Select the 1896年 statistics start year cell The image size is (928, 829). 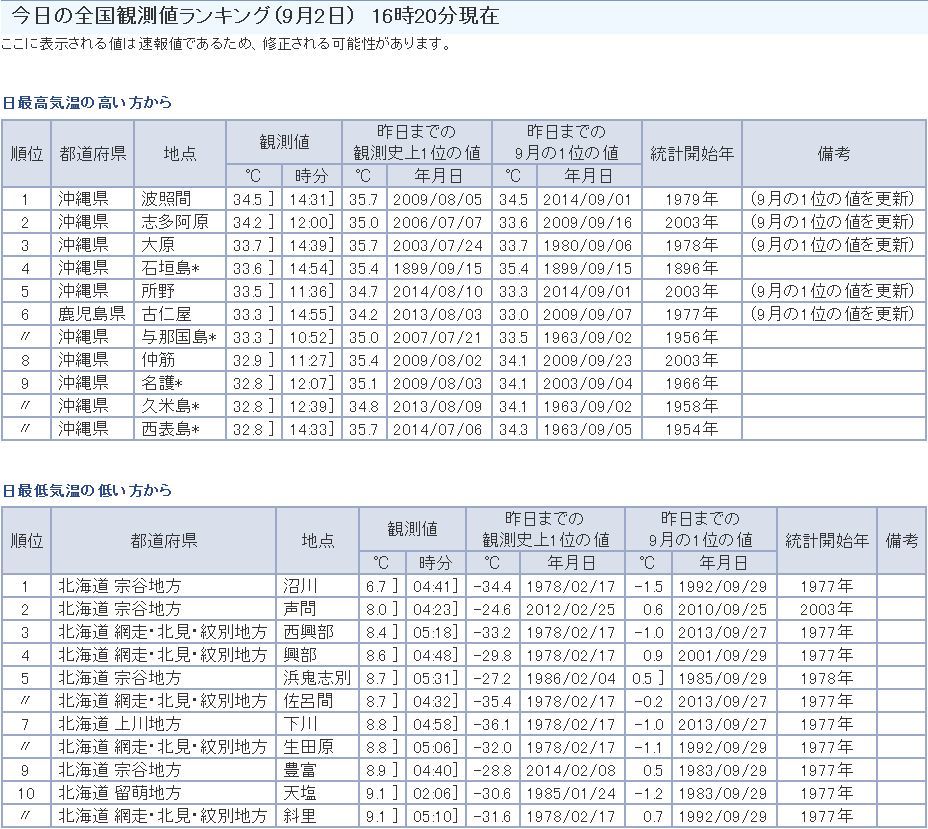click(691, 268)
